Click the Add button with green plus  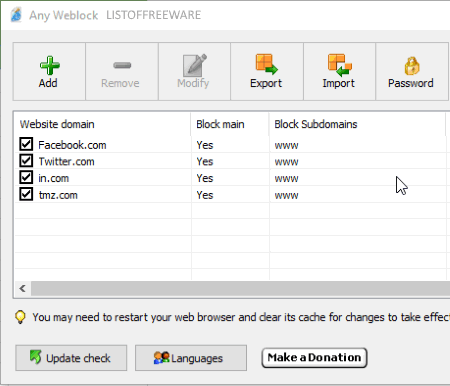tap(49, 71)
